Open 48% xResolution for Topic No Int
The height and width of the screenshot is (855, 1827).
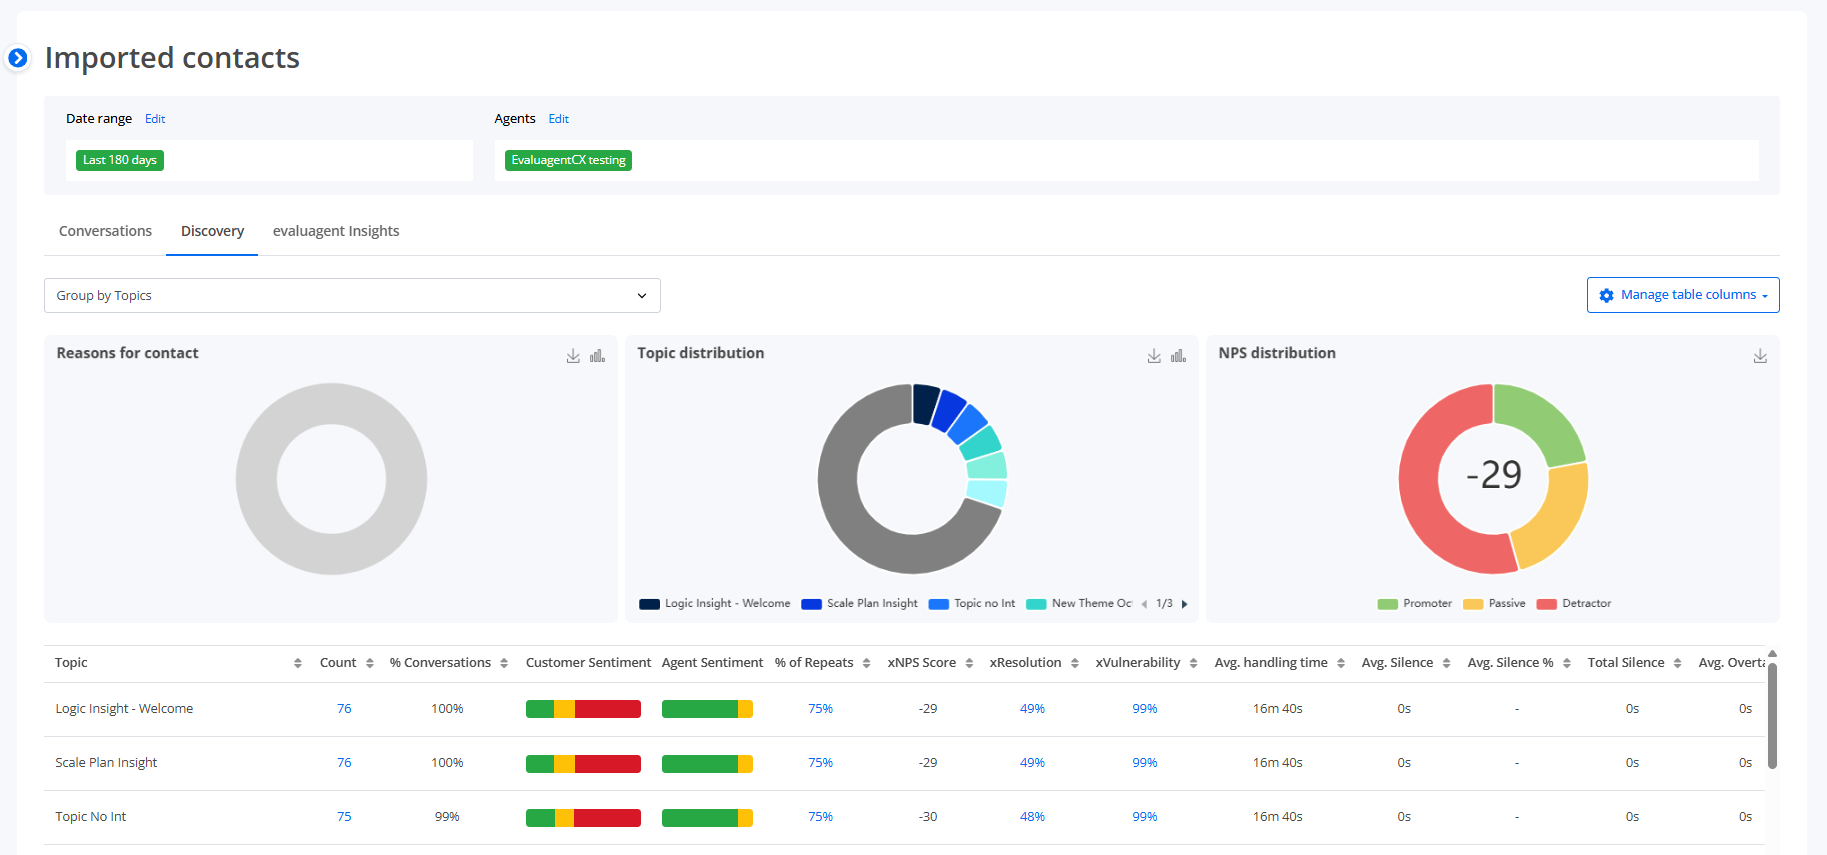(1032, 817)
